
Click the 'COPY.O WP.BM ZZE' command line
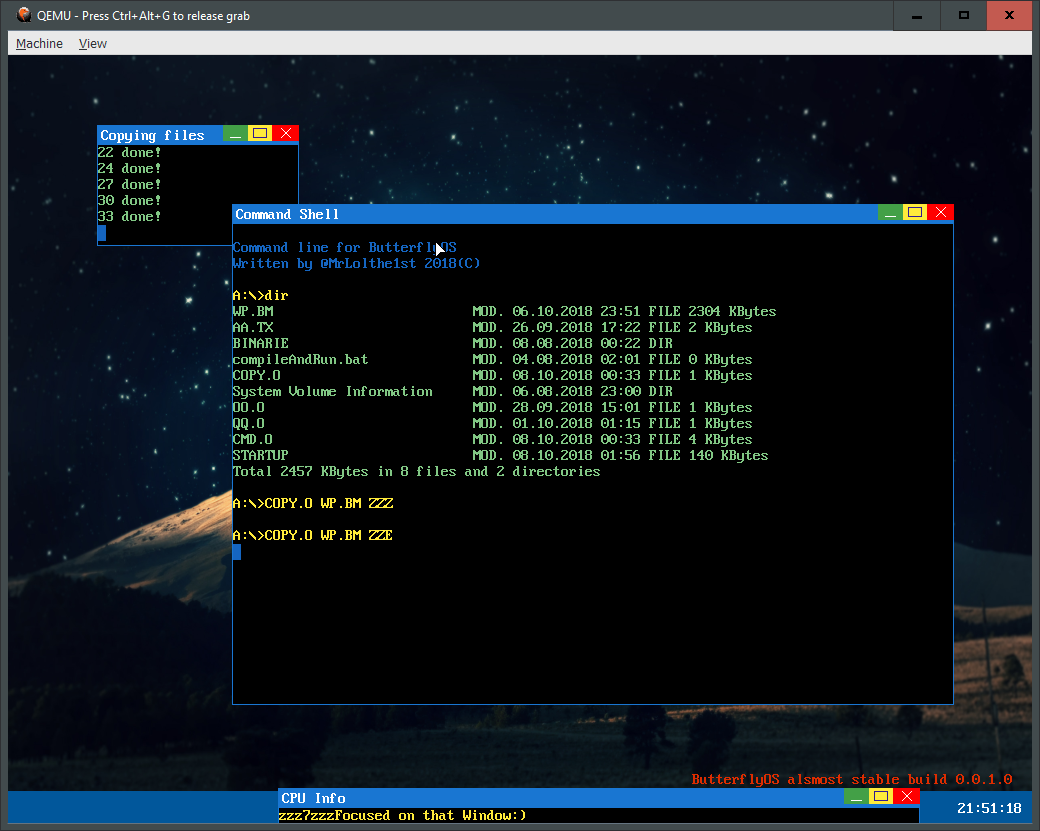coord(313,535)
